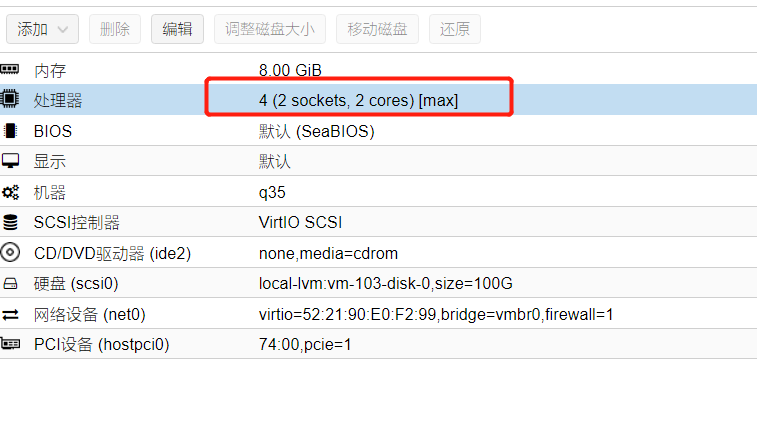Click the 移动磁盘 button
The height and width of the screenshot is (440, 757).
(x=377, y=29)
